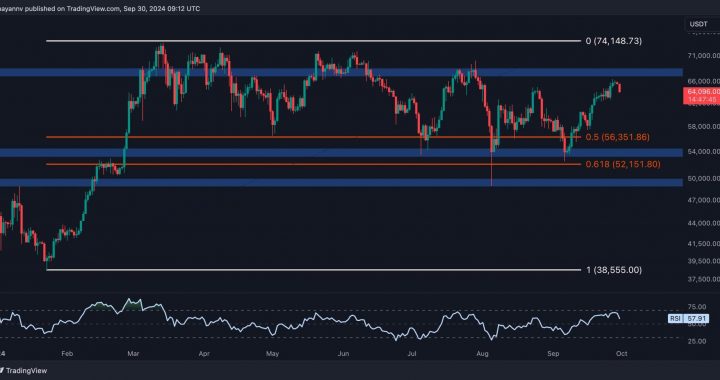Click the 50,000.00 price axis label
This screenshot has width=720, height=380.
703,178
